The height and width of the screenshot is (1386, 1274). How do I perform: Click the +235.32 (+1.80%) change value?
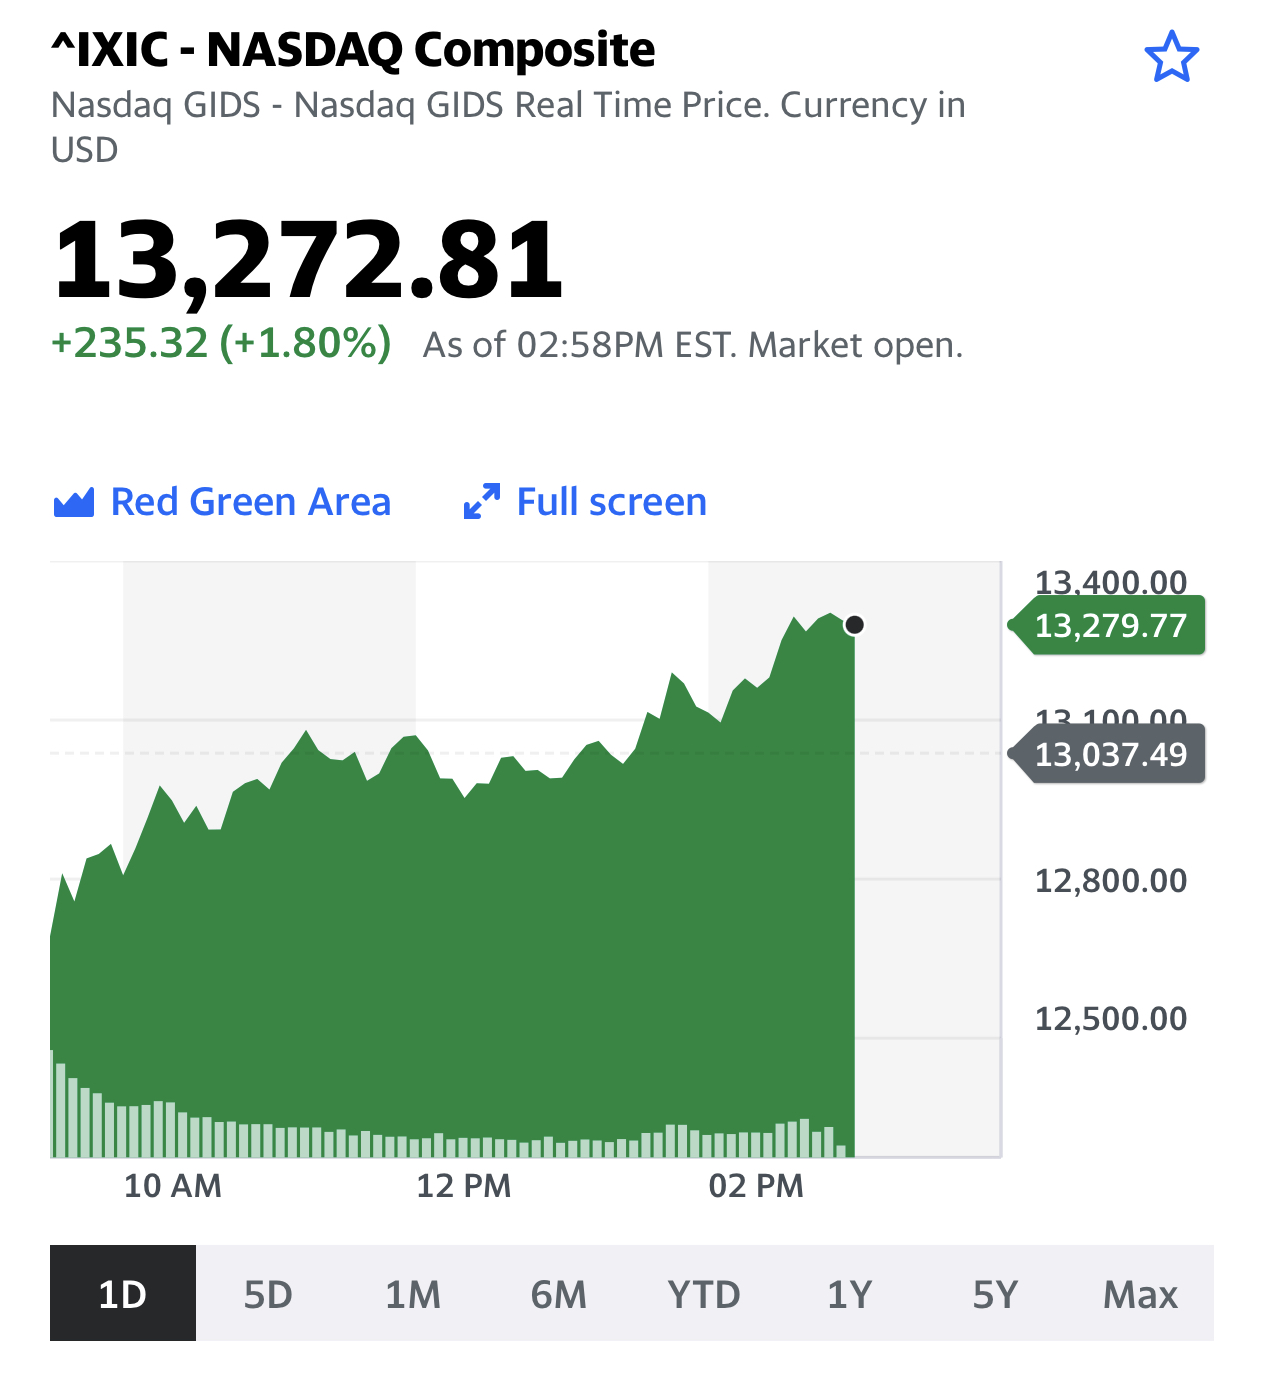(x=221, y=343)
